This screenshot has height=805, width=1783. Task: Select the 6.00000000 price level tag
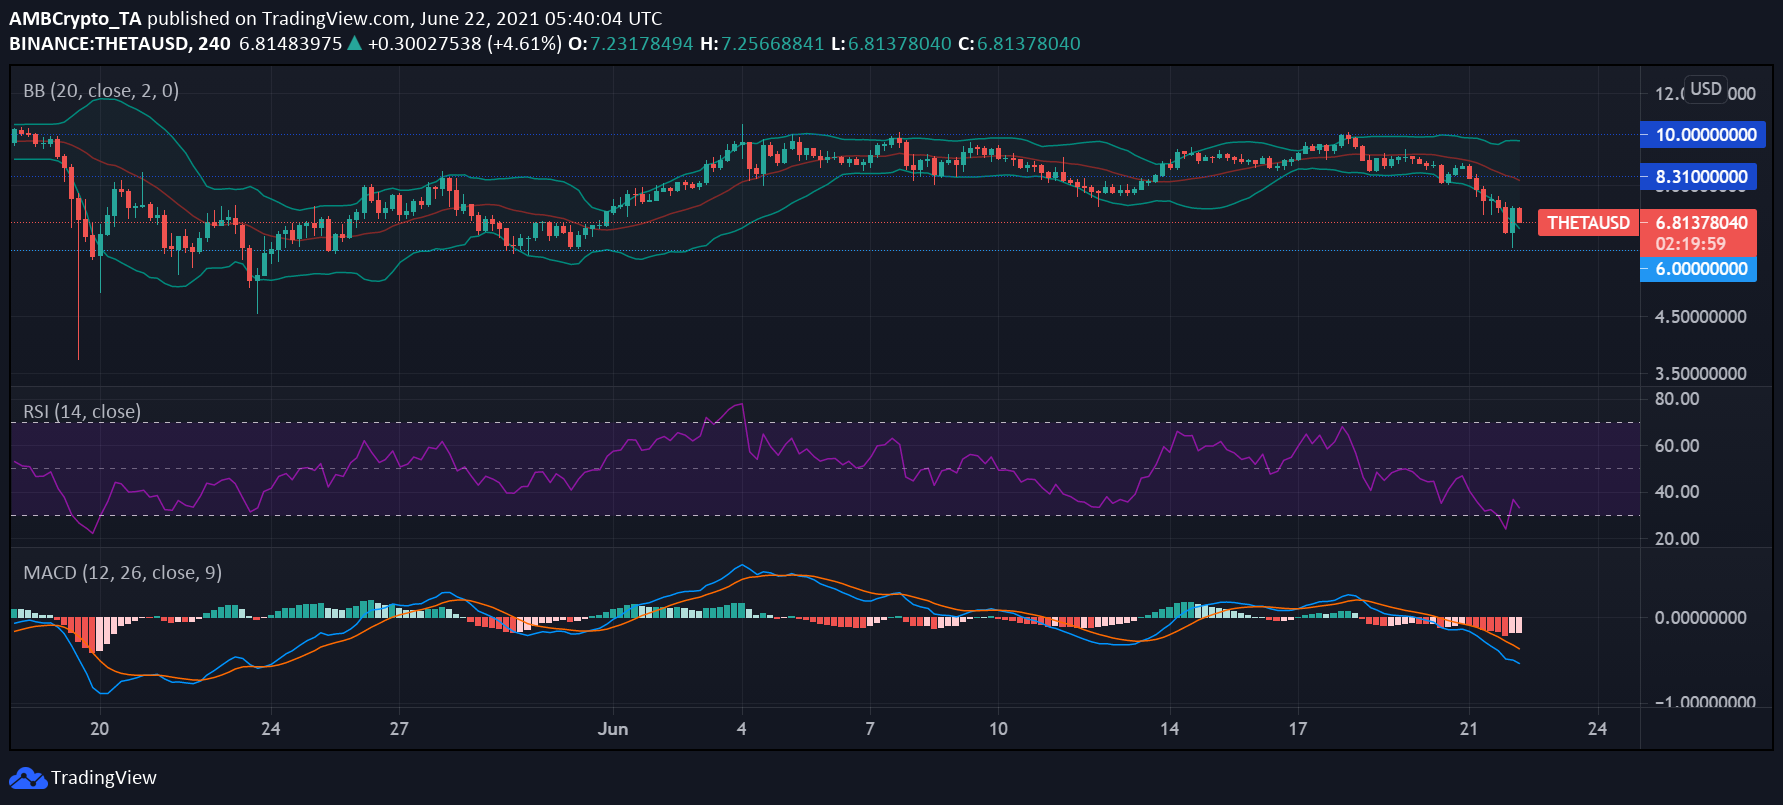(1699, 269)
